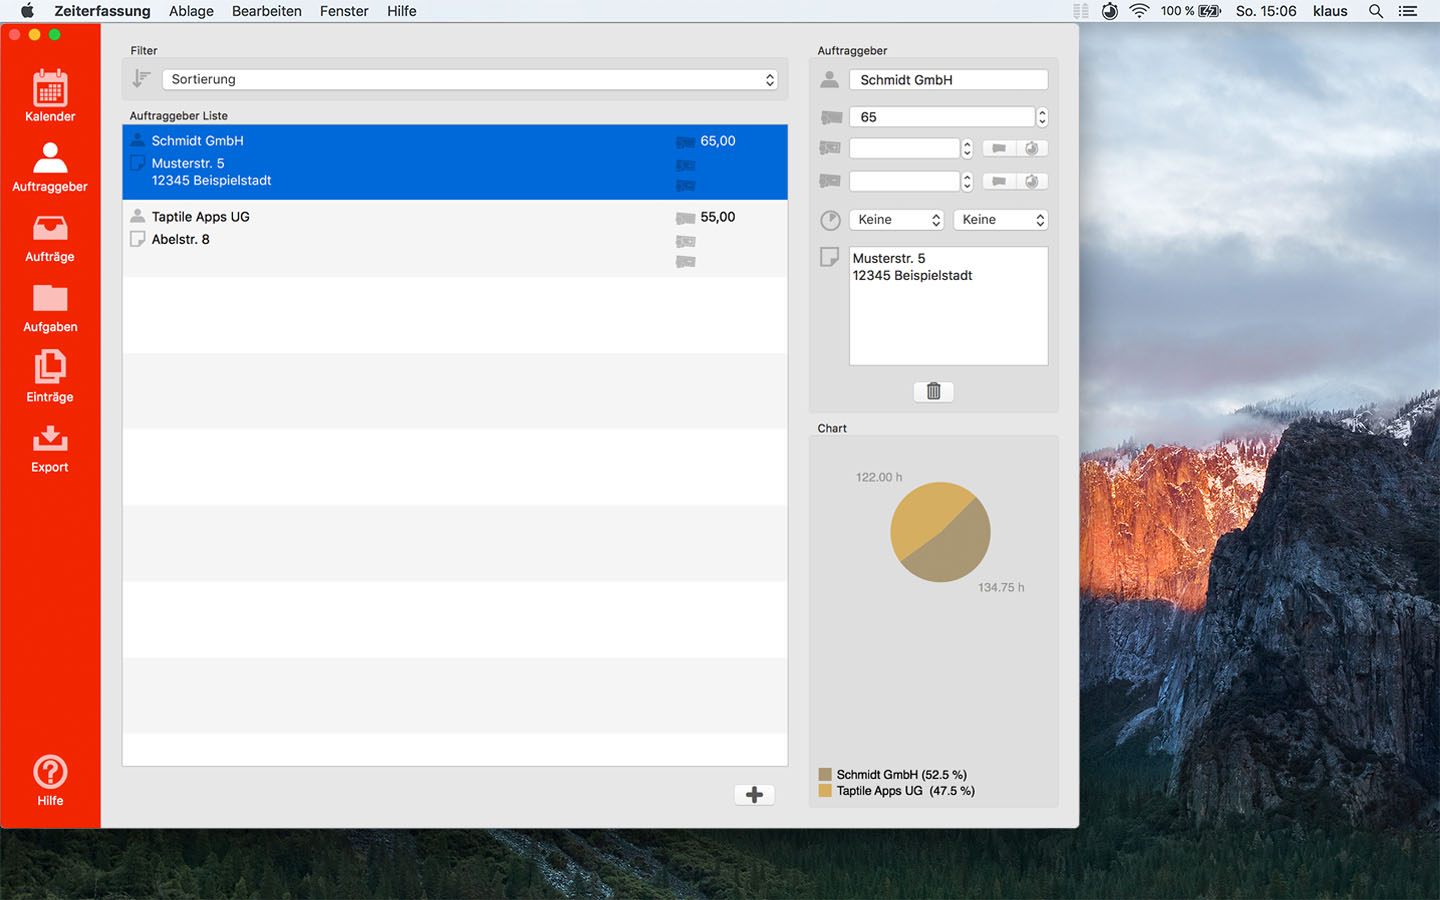Open the Kalender view in the sidebar

(50, 96)
